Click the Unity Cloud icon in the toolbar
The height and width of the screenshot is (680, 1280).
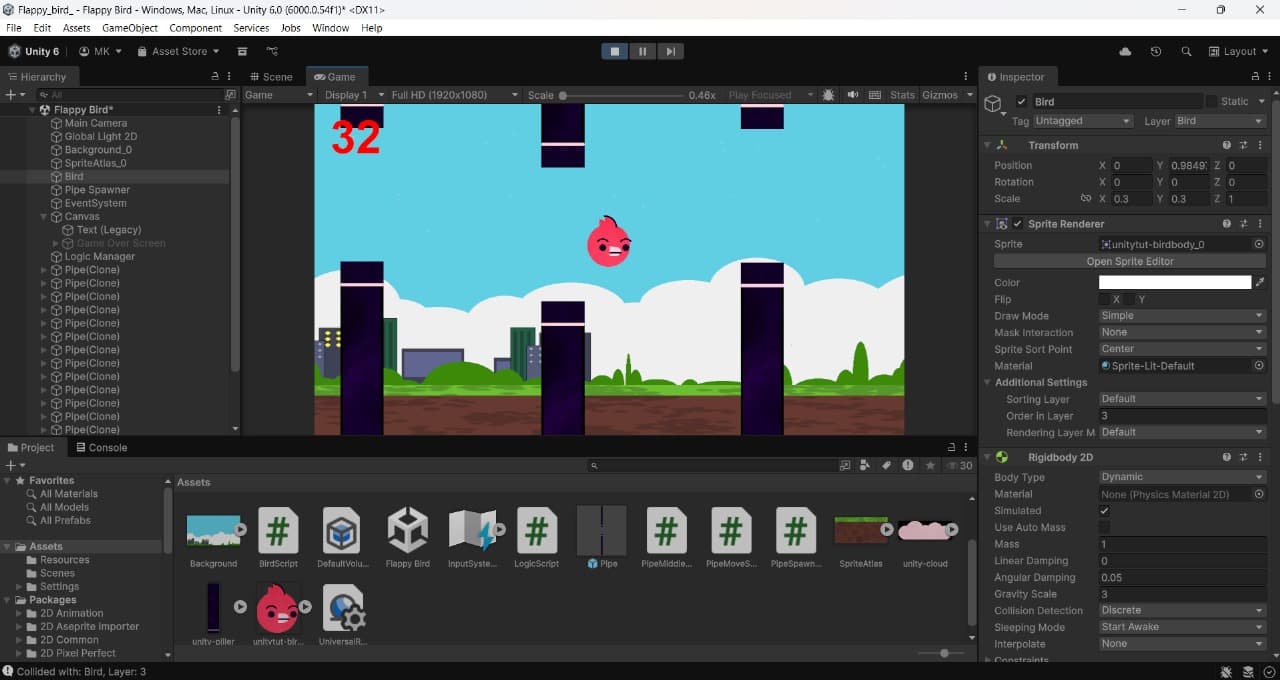pyautogui.click(x=1124, y=51)
